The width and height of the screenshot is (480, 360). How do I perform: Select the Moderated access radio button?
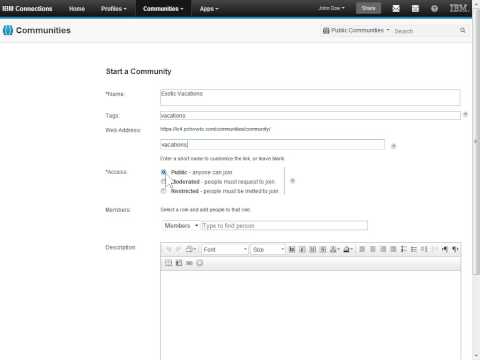(x=163, y=181)
